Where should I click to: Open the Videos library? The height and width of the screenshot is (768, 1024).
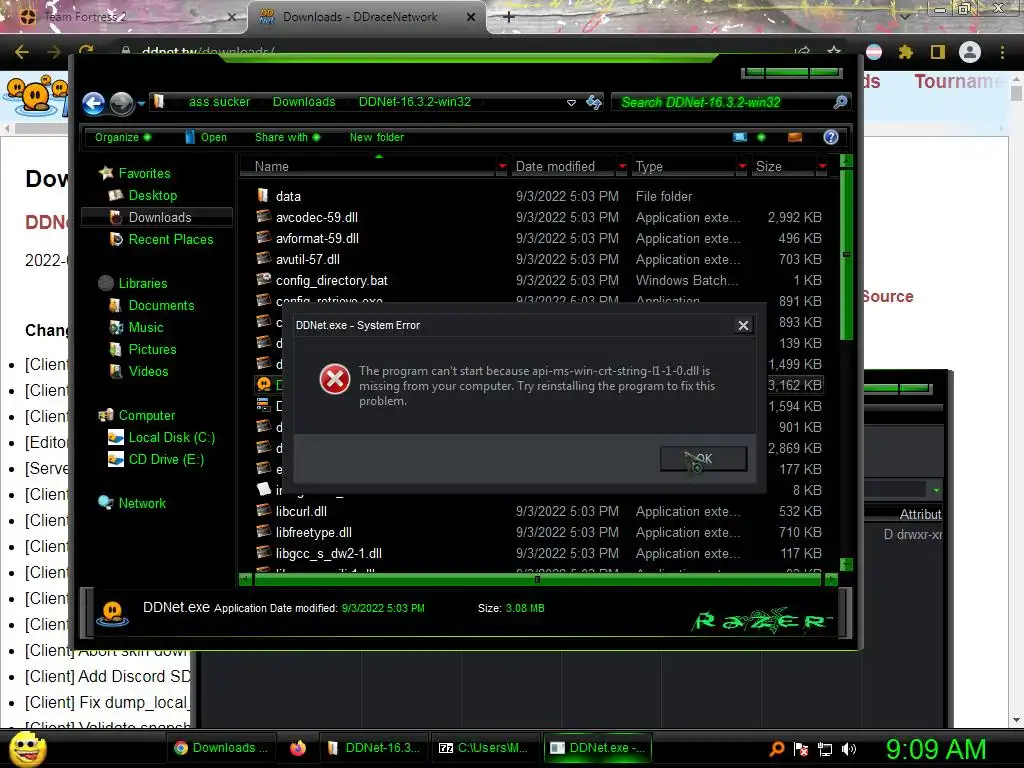click(148, 372)
